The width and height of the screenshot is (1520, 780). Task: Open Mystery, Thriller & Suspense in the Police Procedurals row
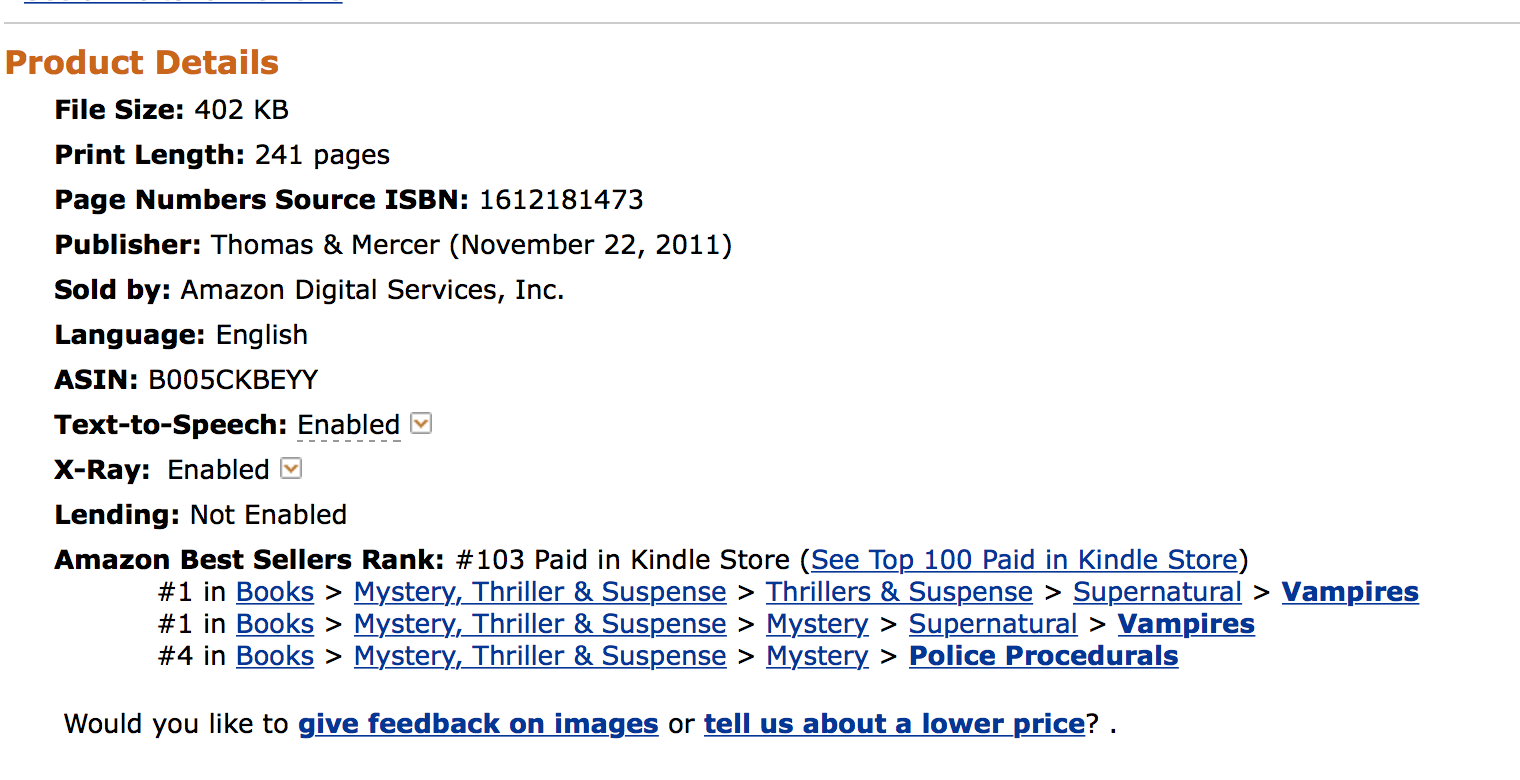540,656
